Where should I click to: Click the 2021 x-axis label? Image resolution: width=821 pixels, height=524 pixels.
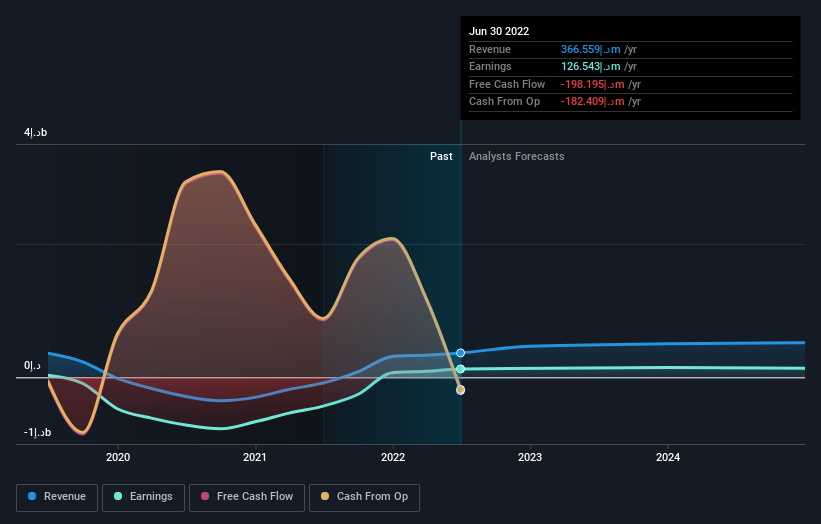click(x=254, y=457)
